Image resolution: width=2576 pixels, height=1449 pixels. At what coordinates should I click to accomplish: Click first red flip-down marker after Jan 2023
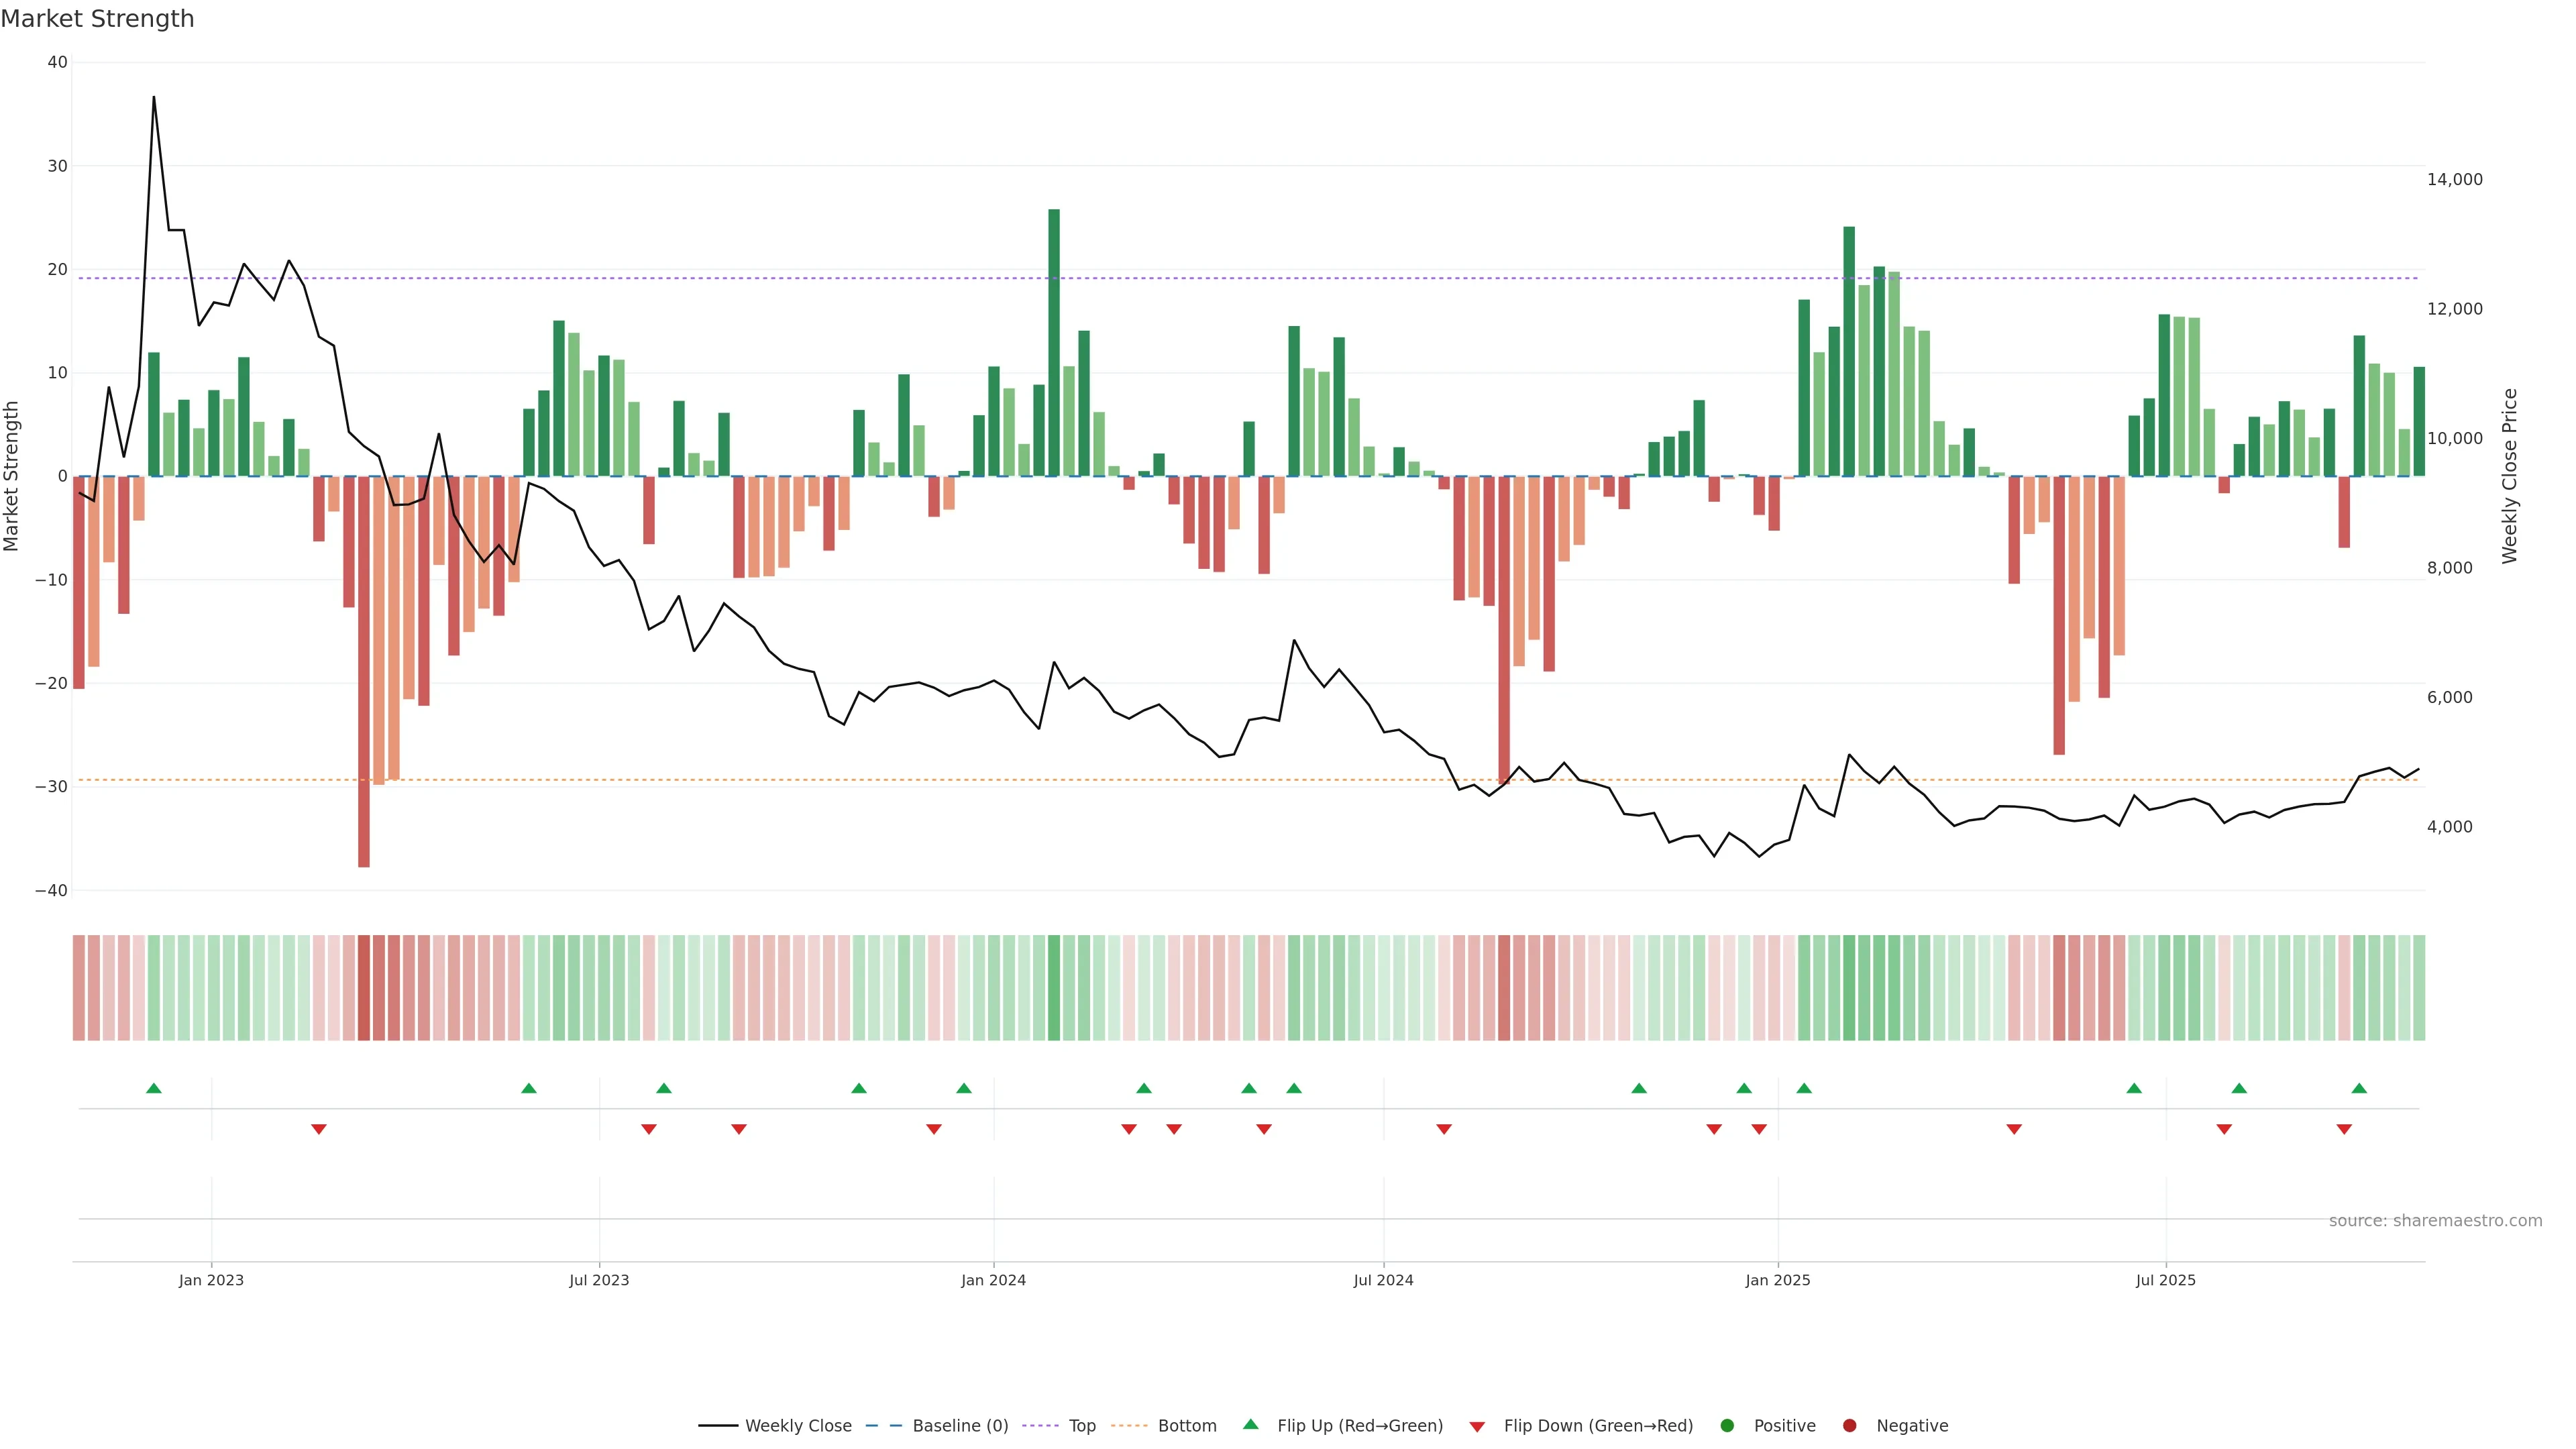point(319,1129)
